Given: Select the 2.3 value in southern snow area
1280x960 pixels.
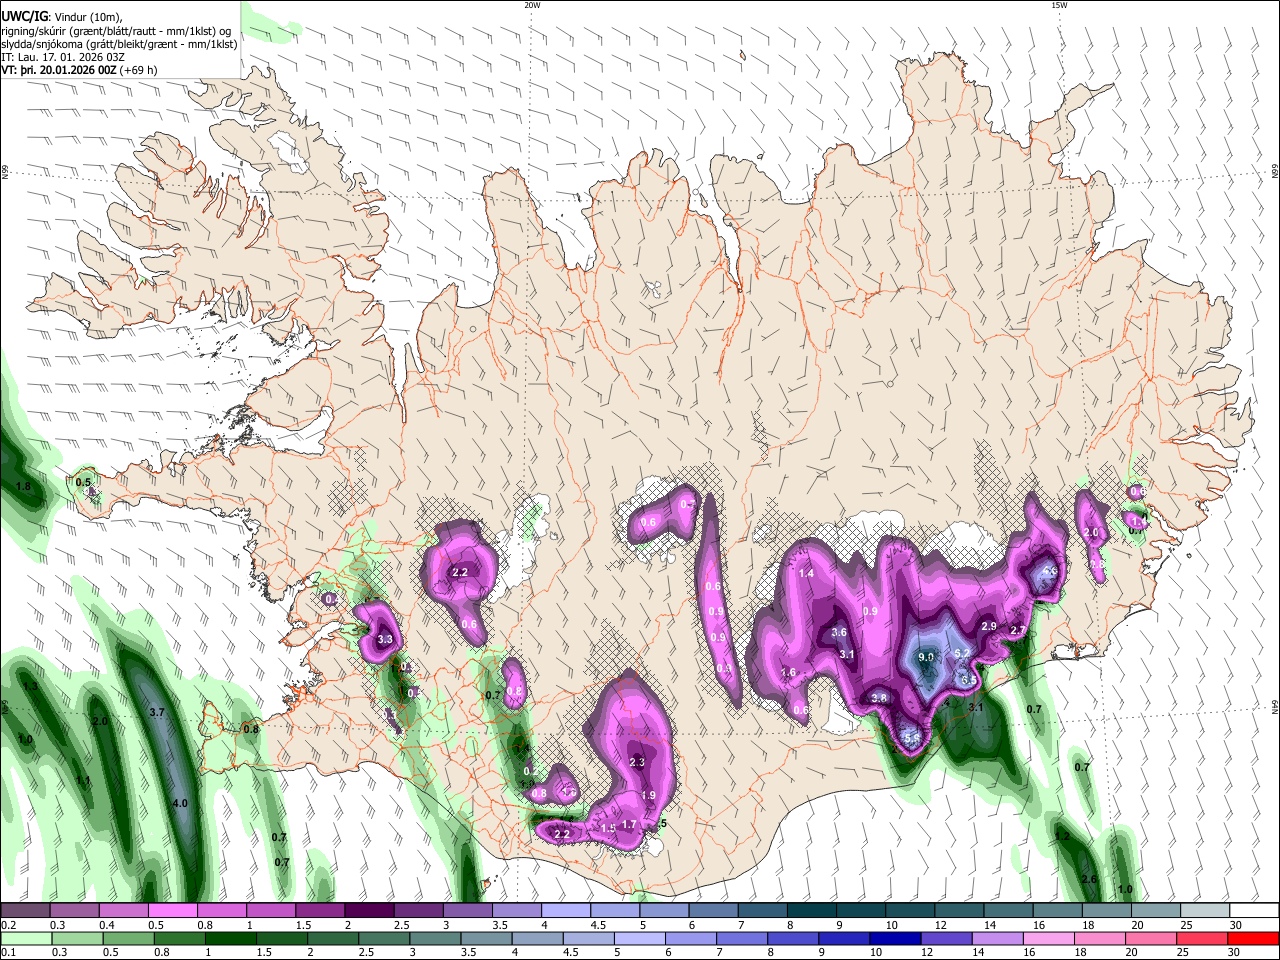Looking at the screenshot, I should (637, 762).
